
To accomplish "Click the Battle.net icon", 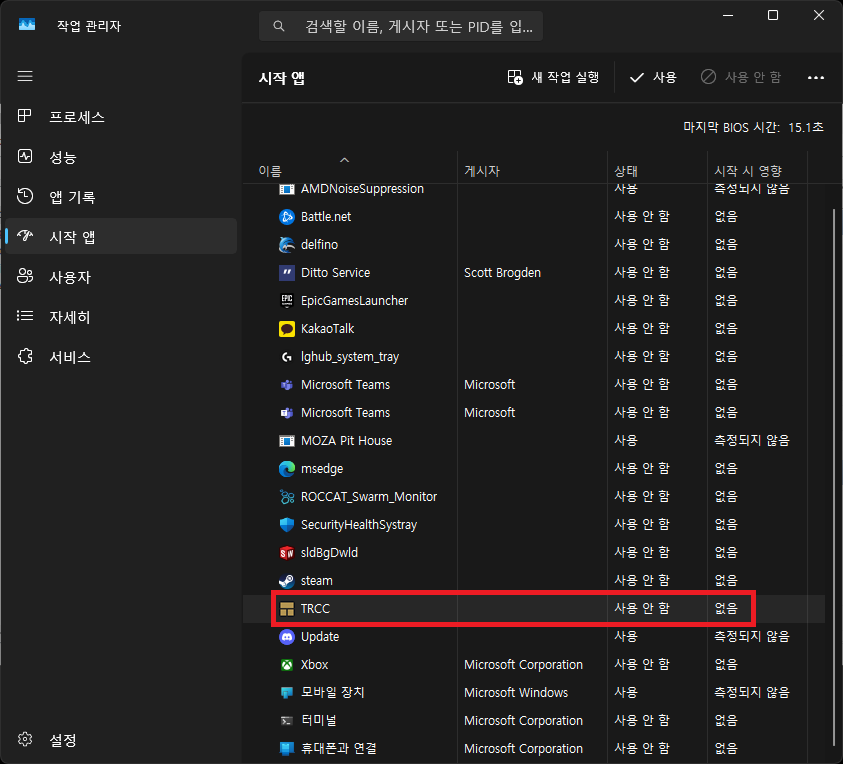I will pyautogui.click(x=287, y=217).
